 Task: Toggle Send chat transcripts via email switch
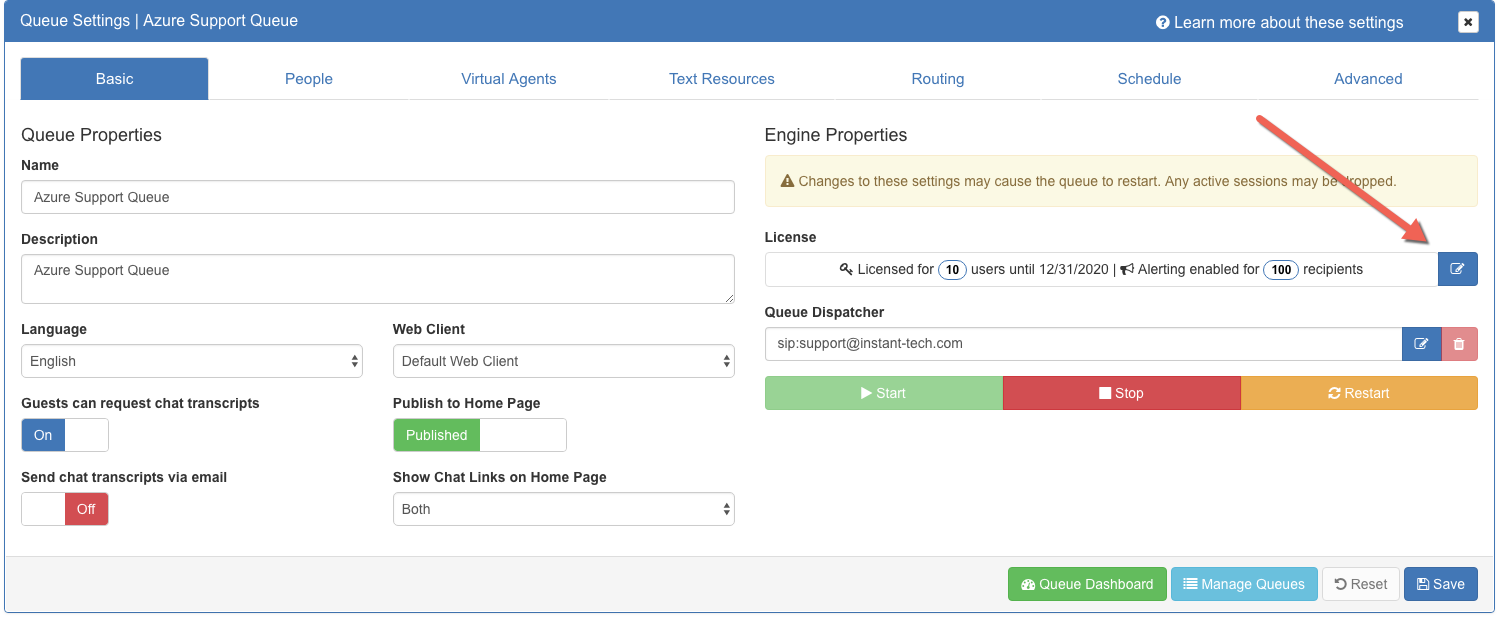tap(65, 509)
